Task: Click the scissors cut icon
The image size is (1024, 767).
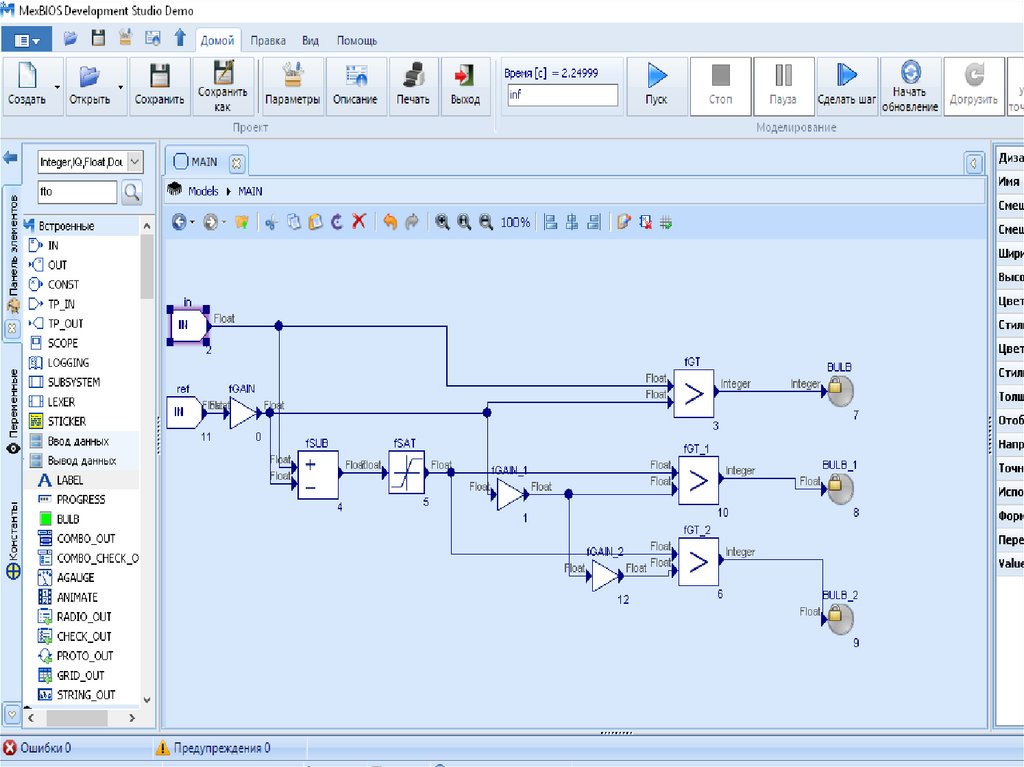Action: 270,222
